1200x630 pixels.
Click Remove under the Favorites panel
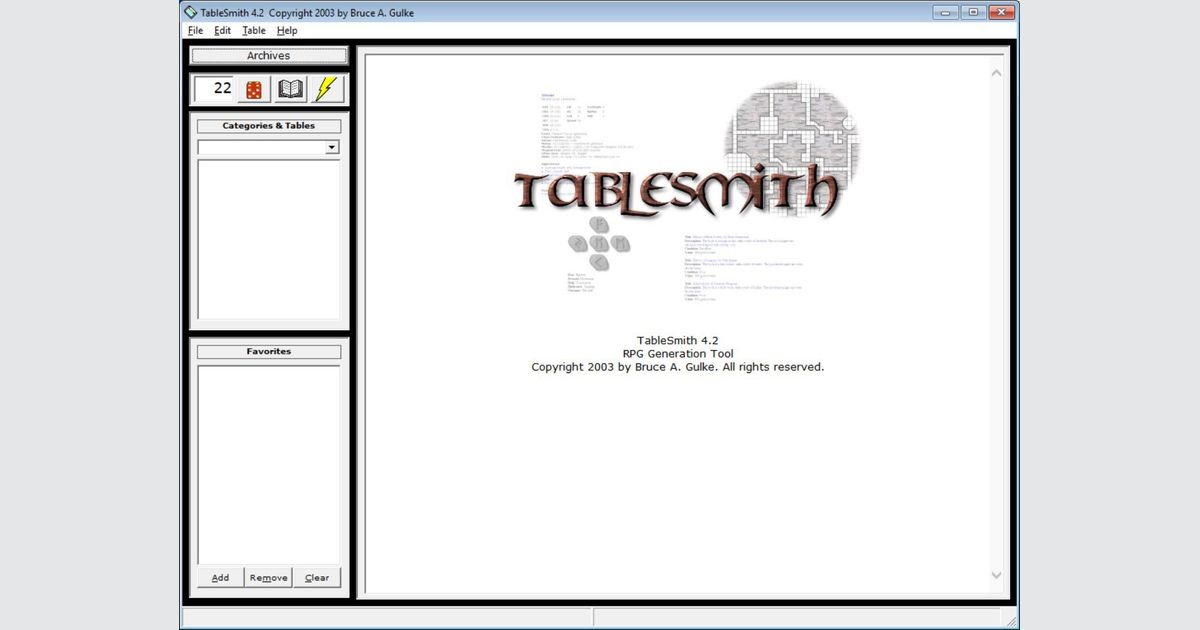(267, 577)
